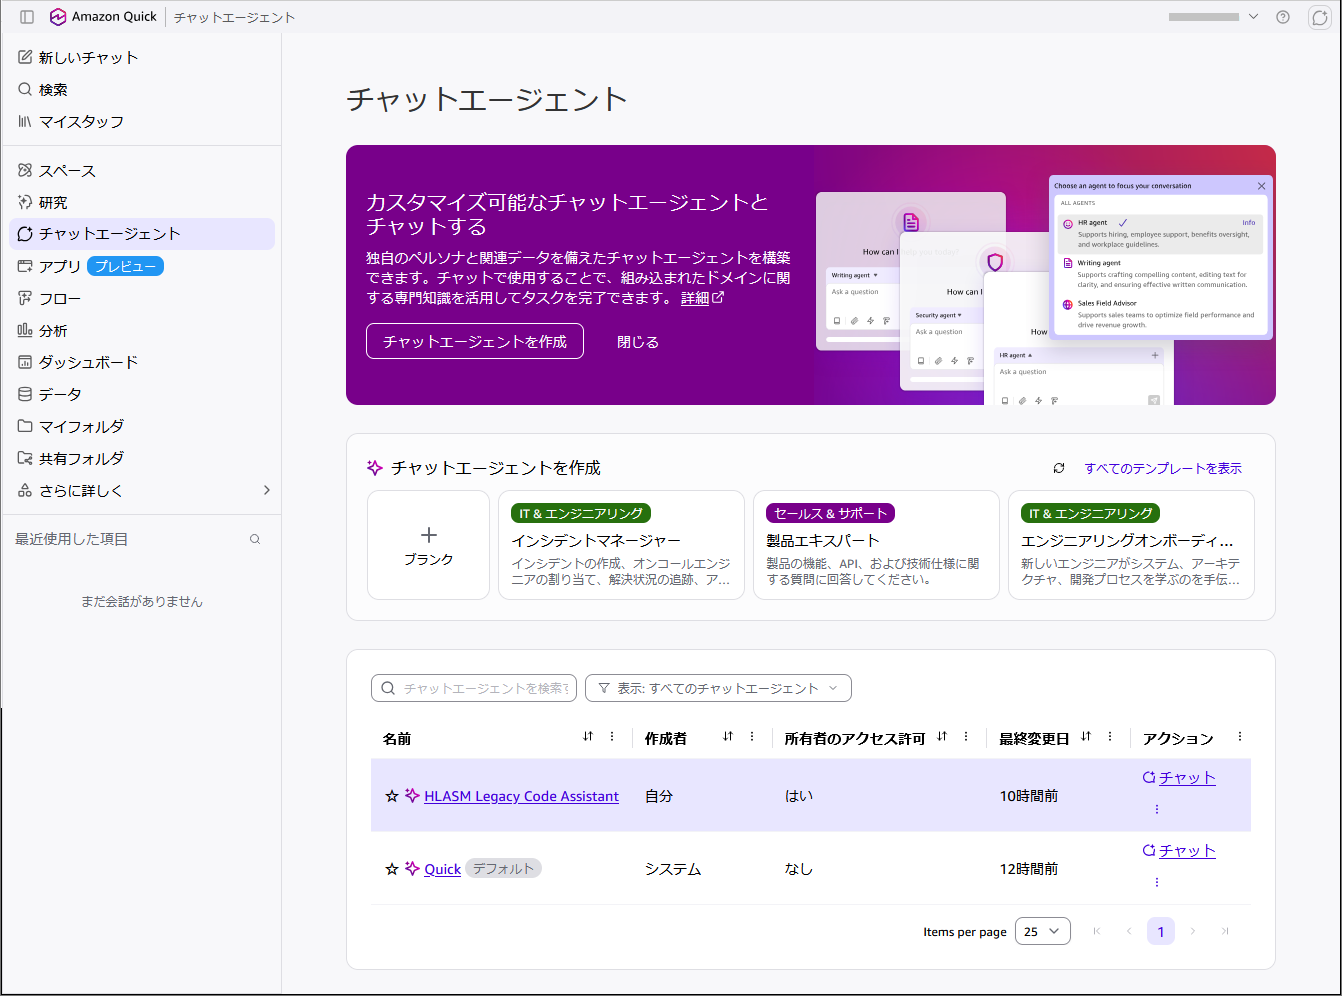The width and height of the screenshot is (1342, 996).
Task: Create a blank agent with the ブランク card
Action: click(x=428, y=545)
